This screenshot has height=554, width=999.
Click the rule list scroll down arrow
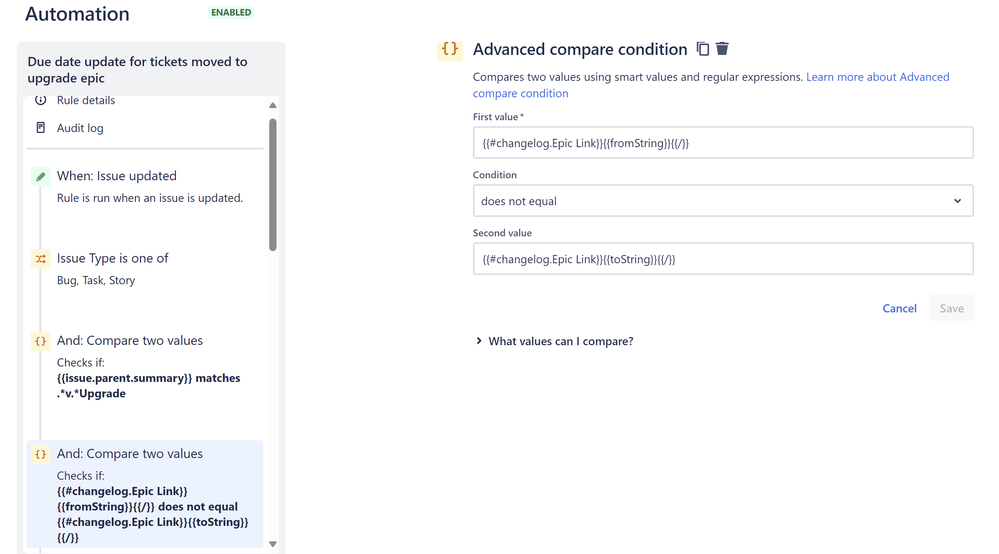point(273,544)
